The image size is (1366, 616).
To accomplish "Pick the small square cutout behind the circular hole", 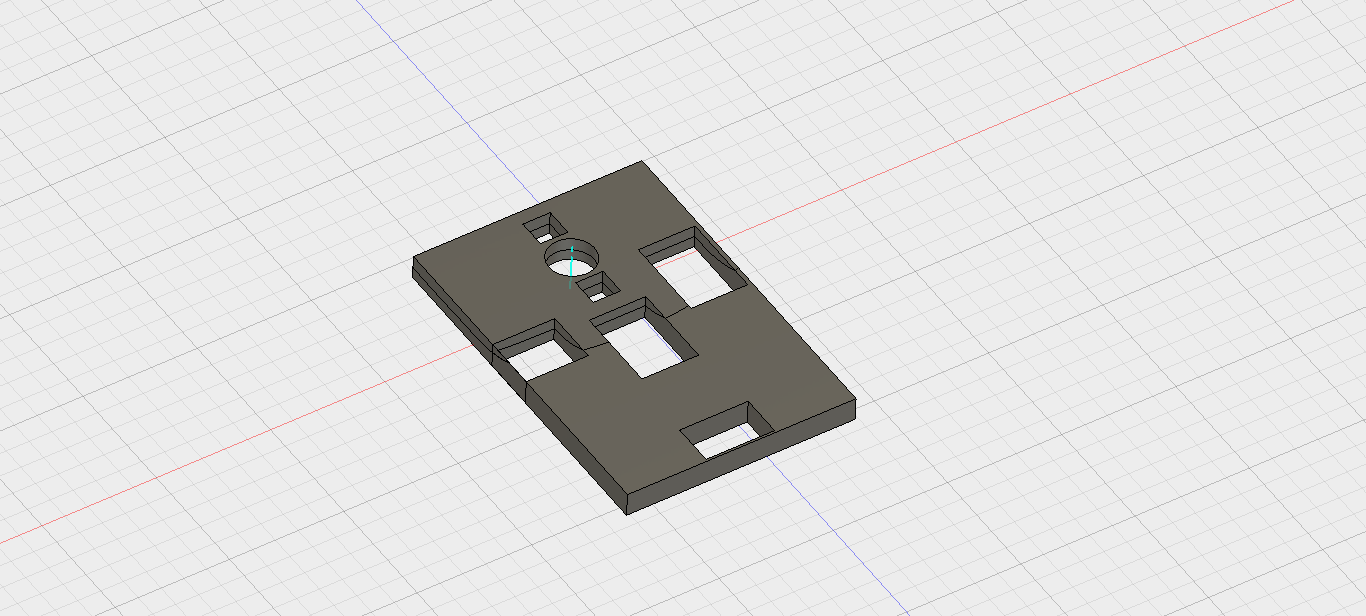I will point(546,227).
